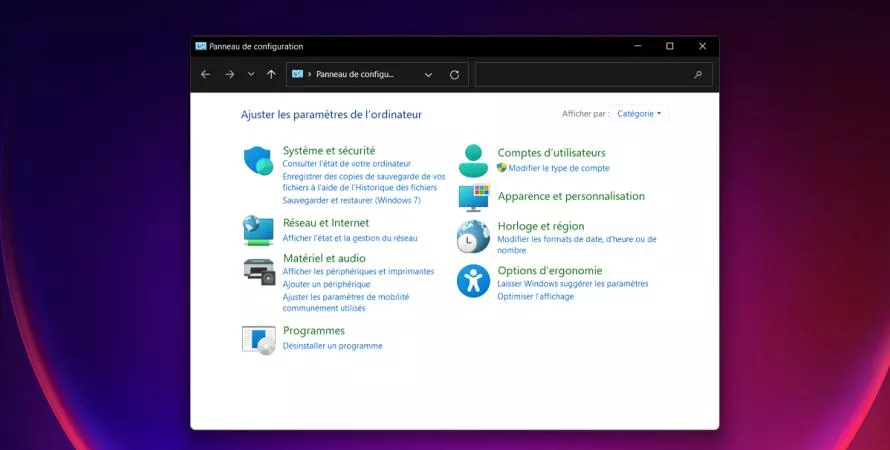Expand the address bar history dropdown
Viewport: 890px width, 450px height.
[x=429, y=75]
